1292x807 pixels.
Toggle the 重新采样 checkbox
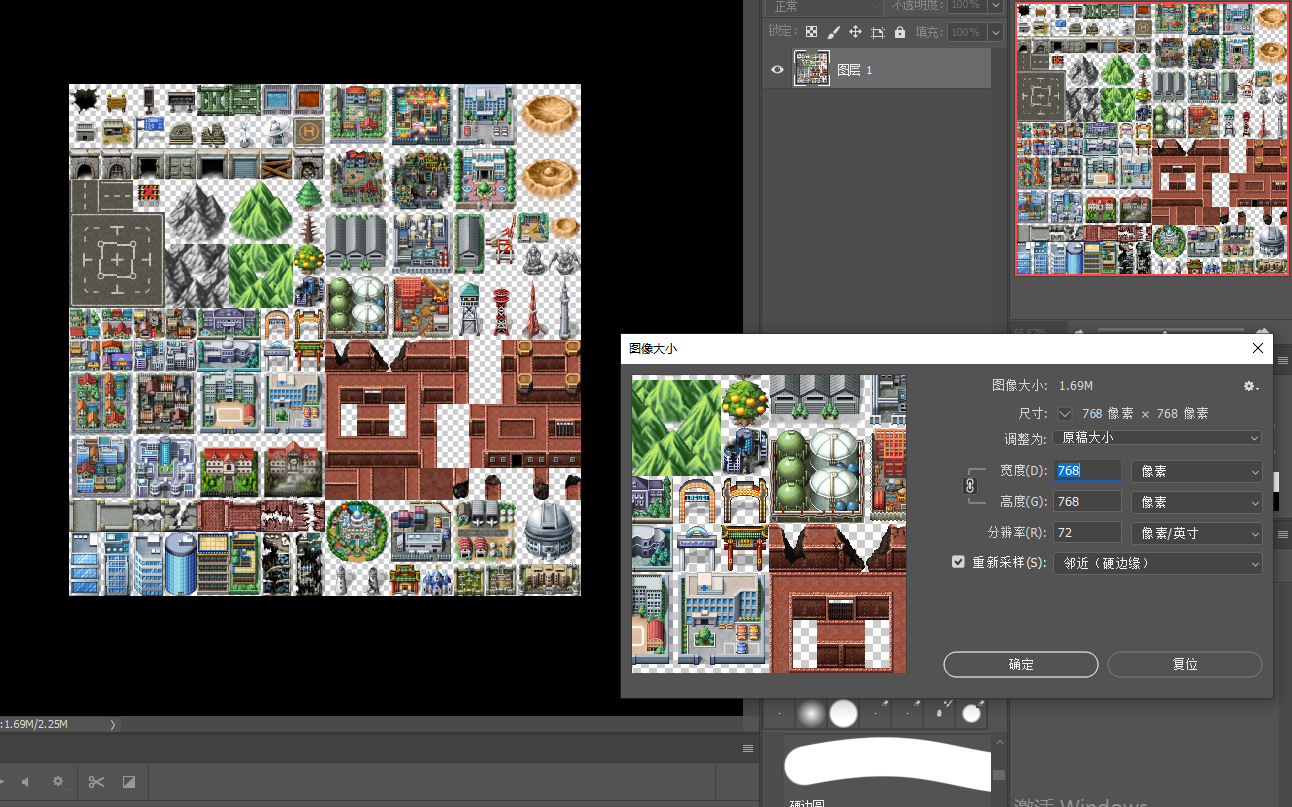(959, 562)
